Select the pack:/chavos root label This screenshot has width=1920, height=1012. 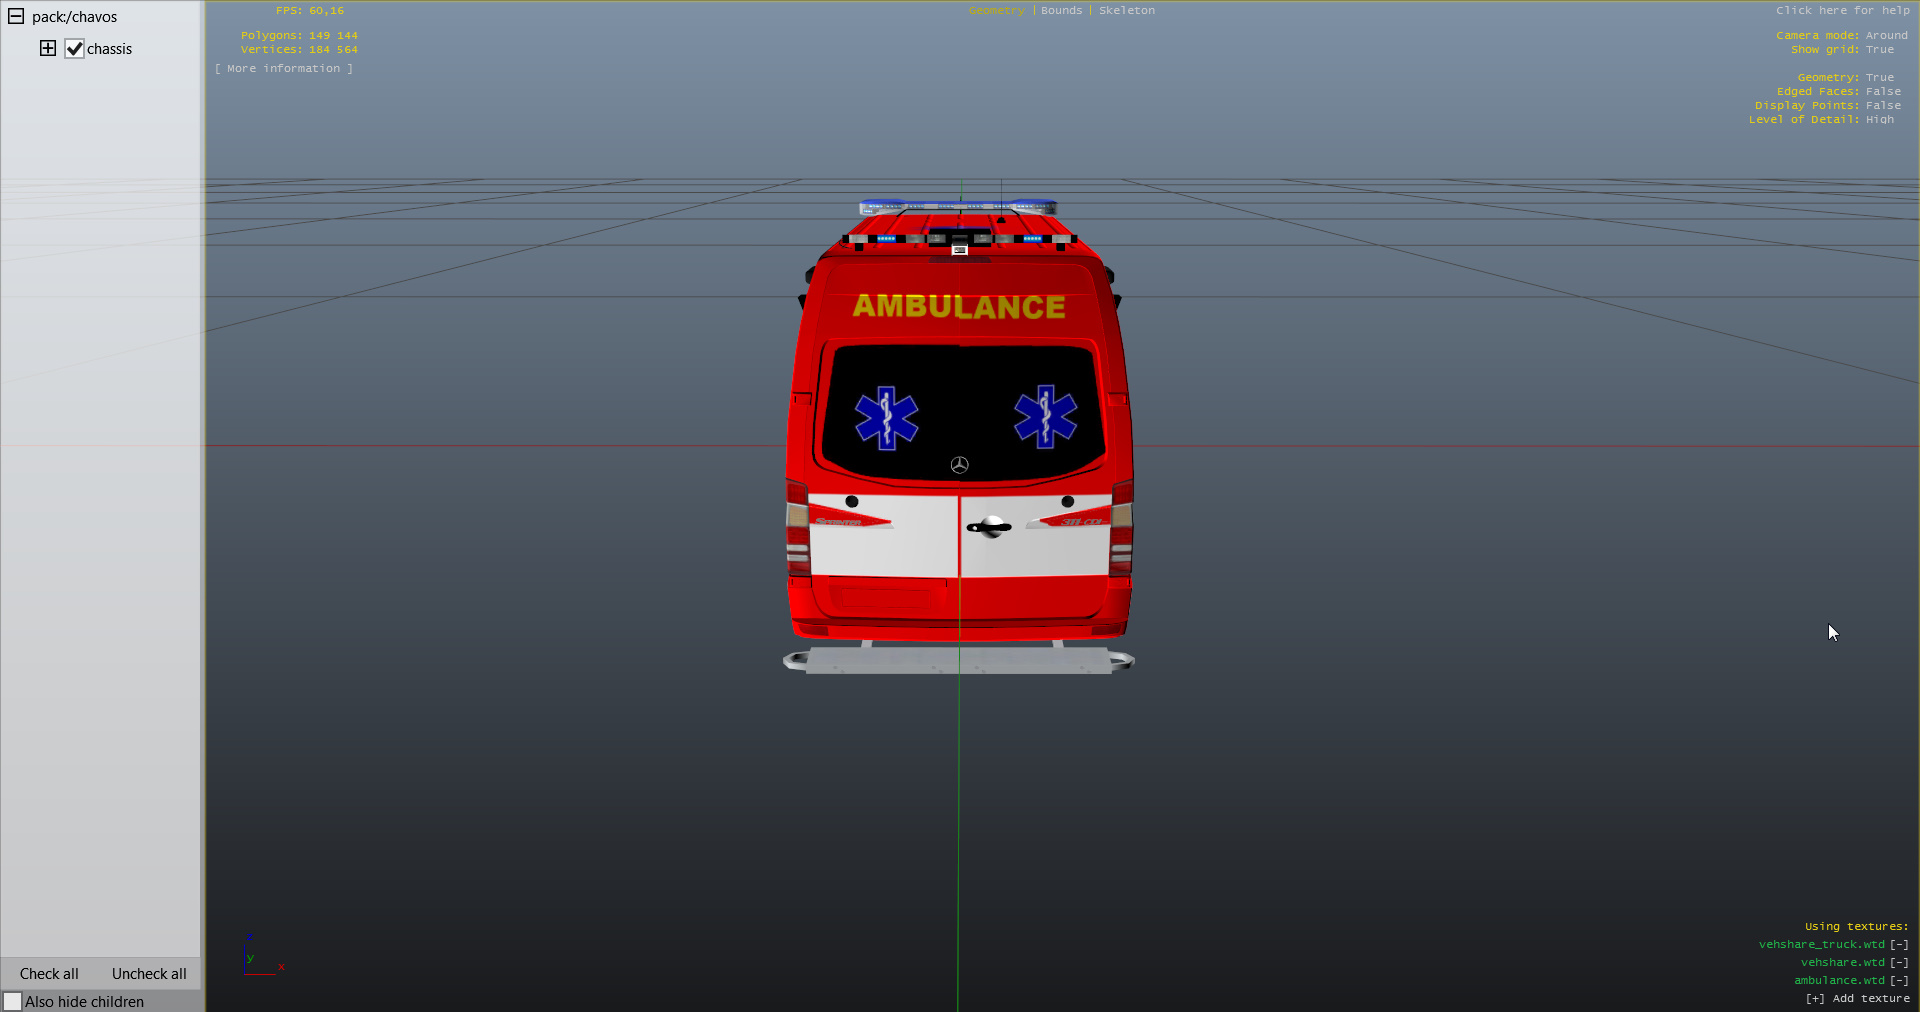(74, 17)
